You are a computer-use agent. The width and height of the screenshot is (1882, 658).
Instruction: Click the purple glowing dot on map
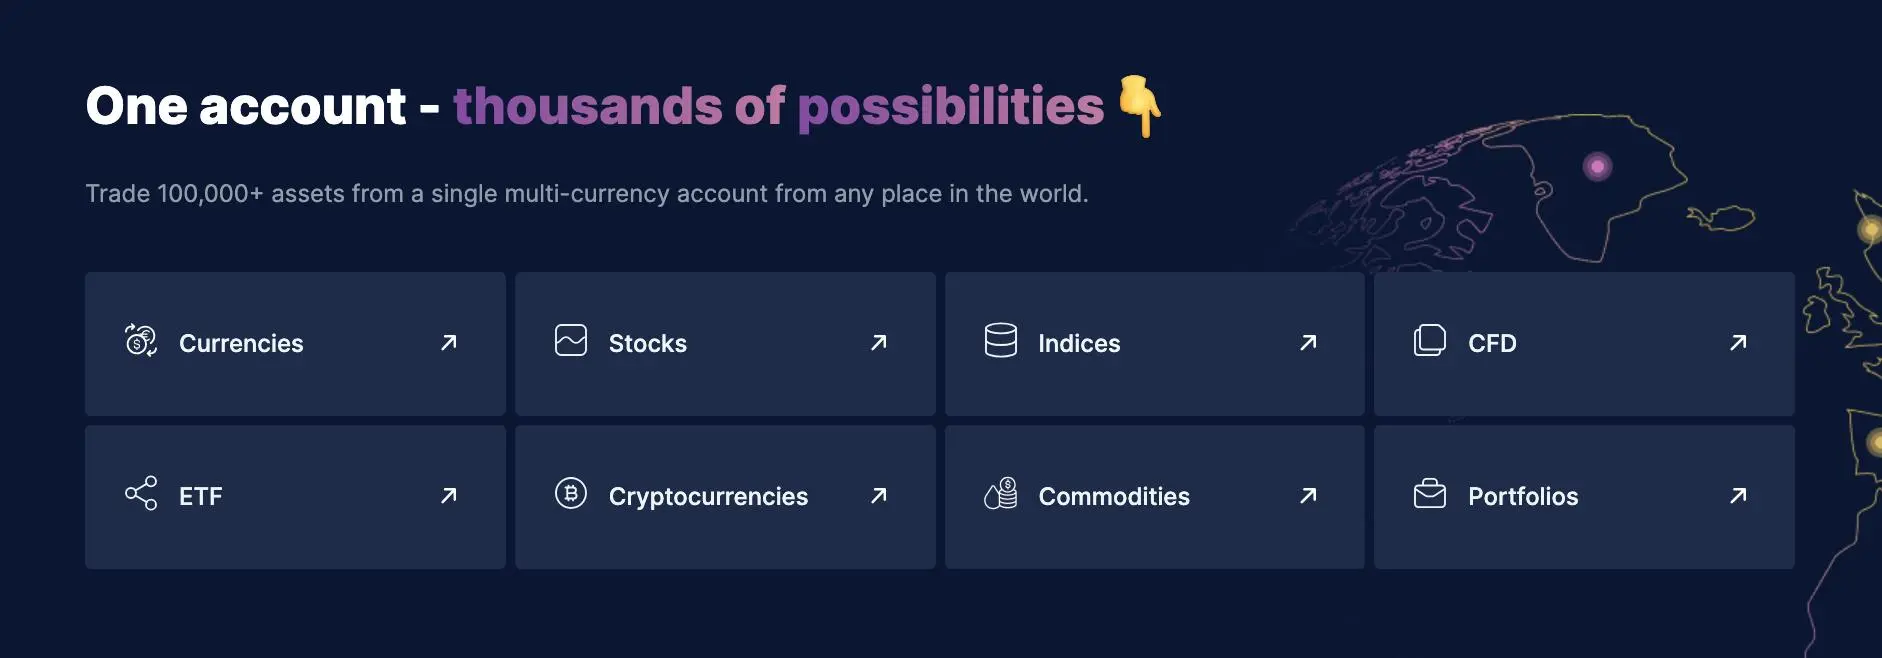point(1597,166)
